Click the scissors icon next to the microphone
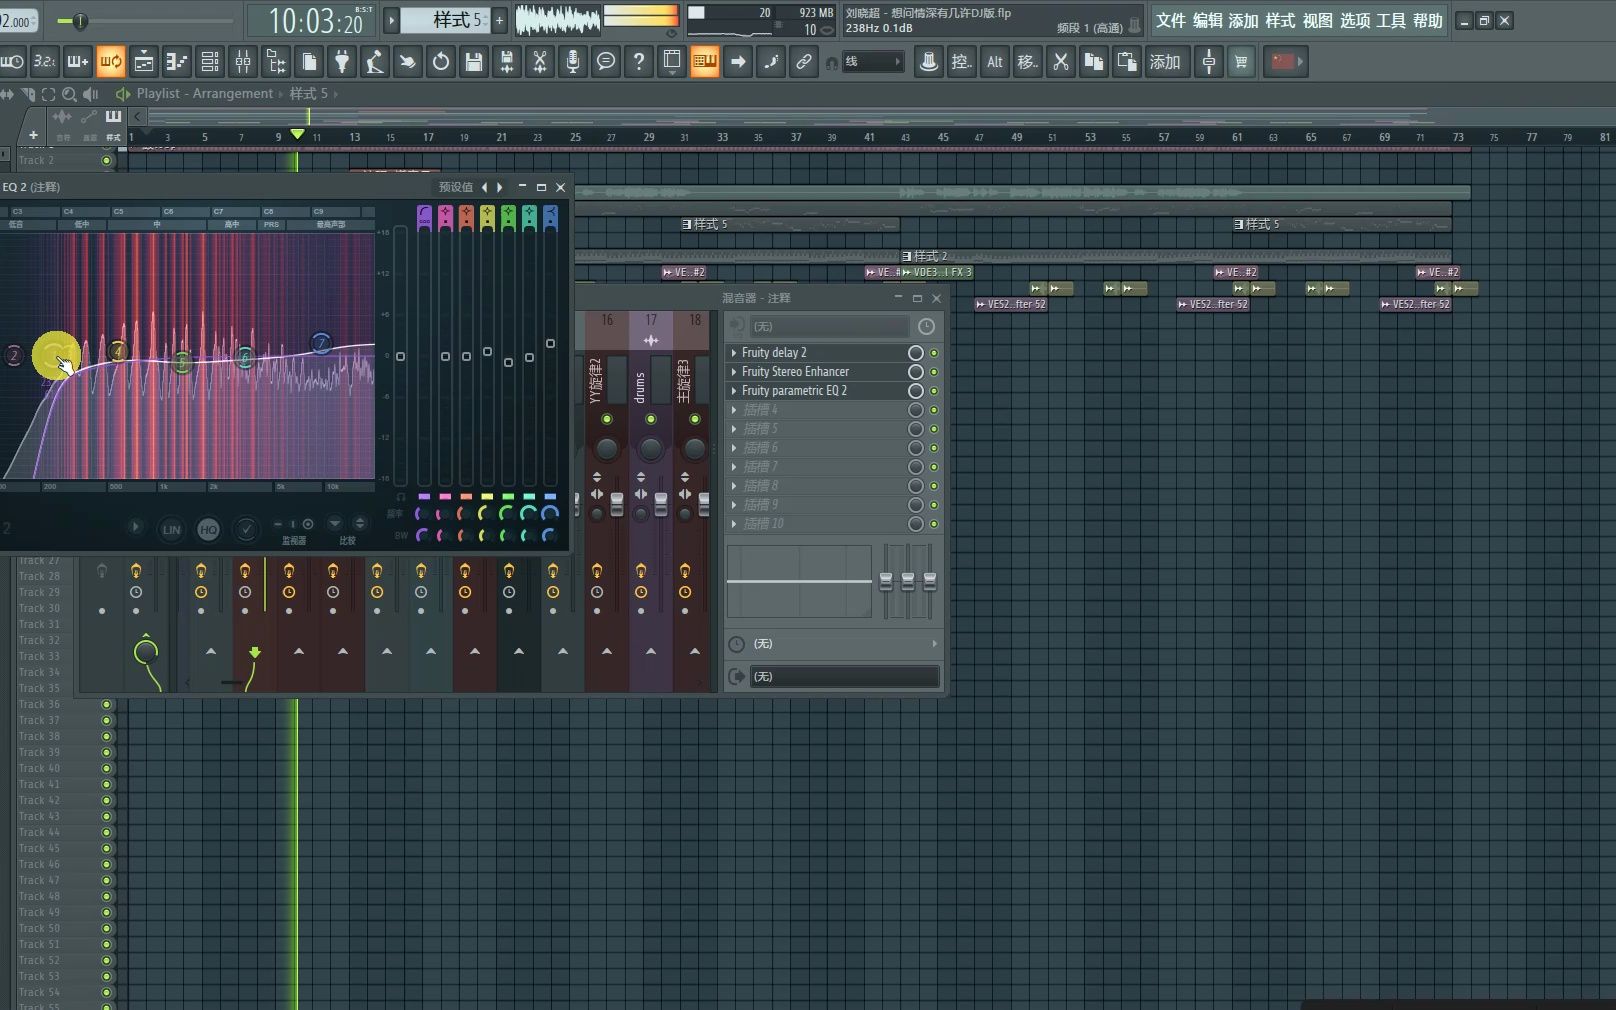1616x1010 pixels. (540, 62)
